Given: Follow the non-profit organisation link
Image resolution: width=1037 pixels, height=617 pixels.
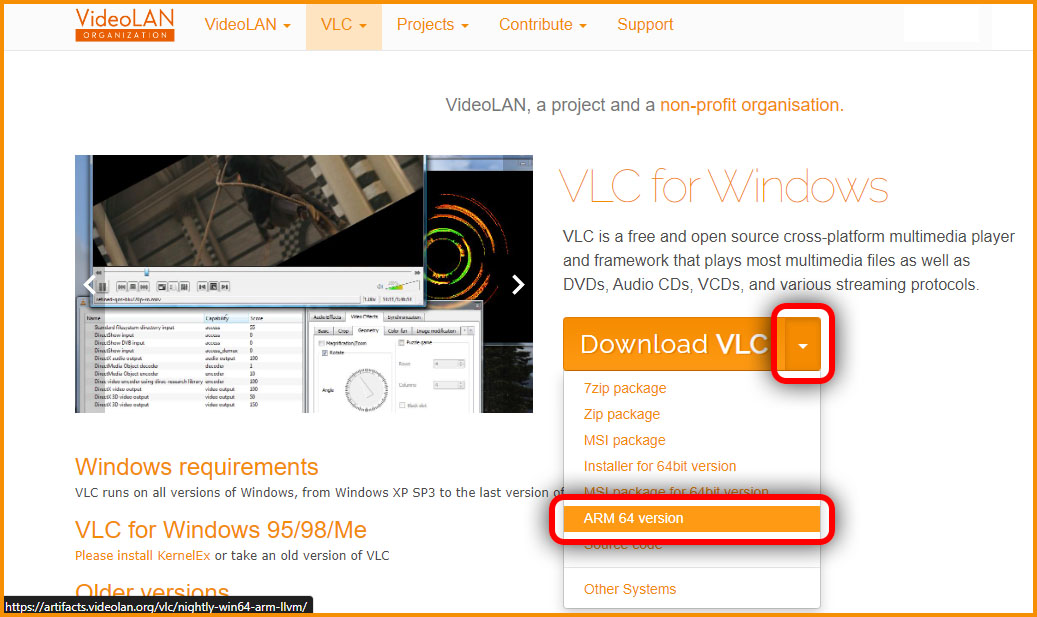Looking at the screenshot, I should (749, 105).
